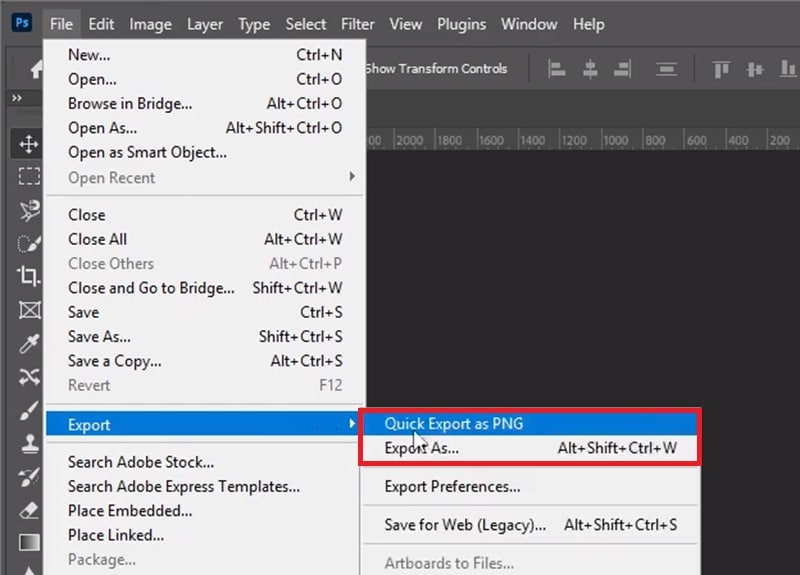Select Close and Go to Bridge...
Image resolution: width=800 pixels, height=575 pixels.
tap(205, 288)
